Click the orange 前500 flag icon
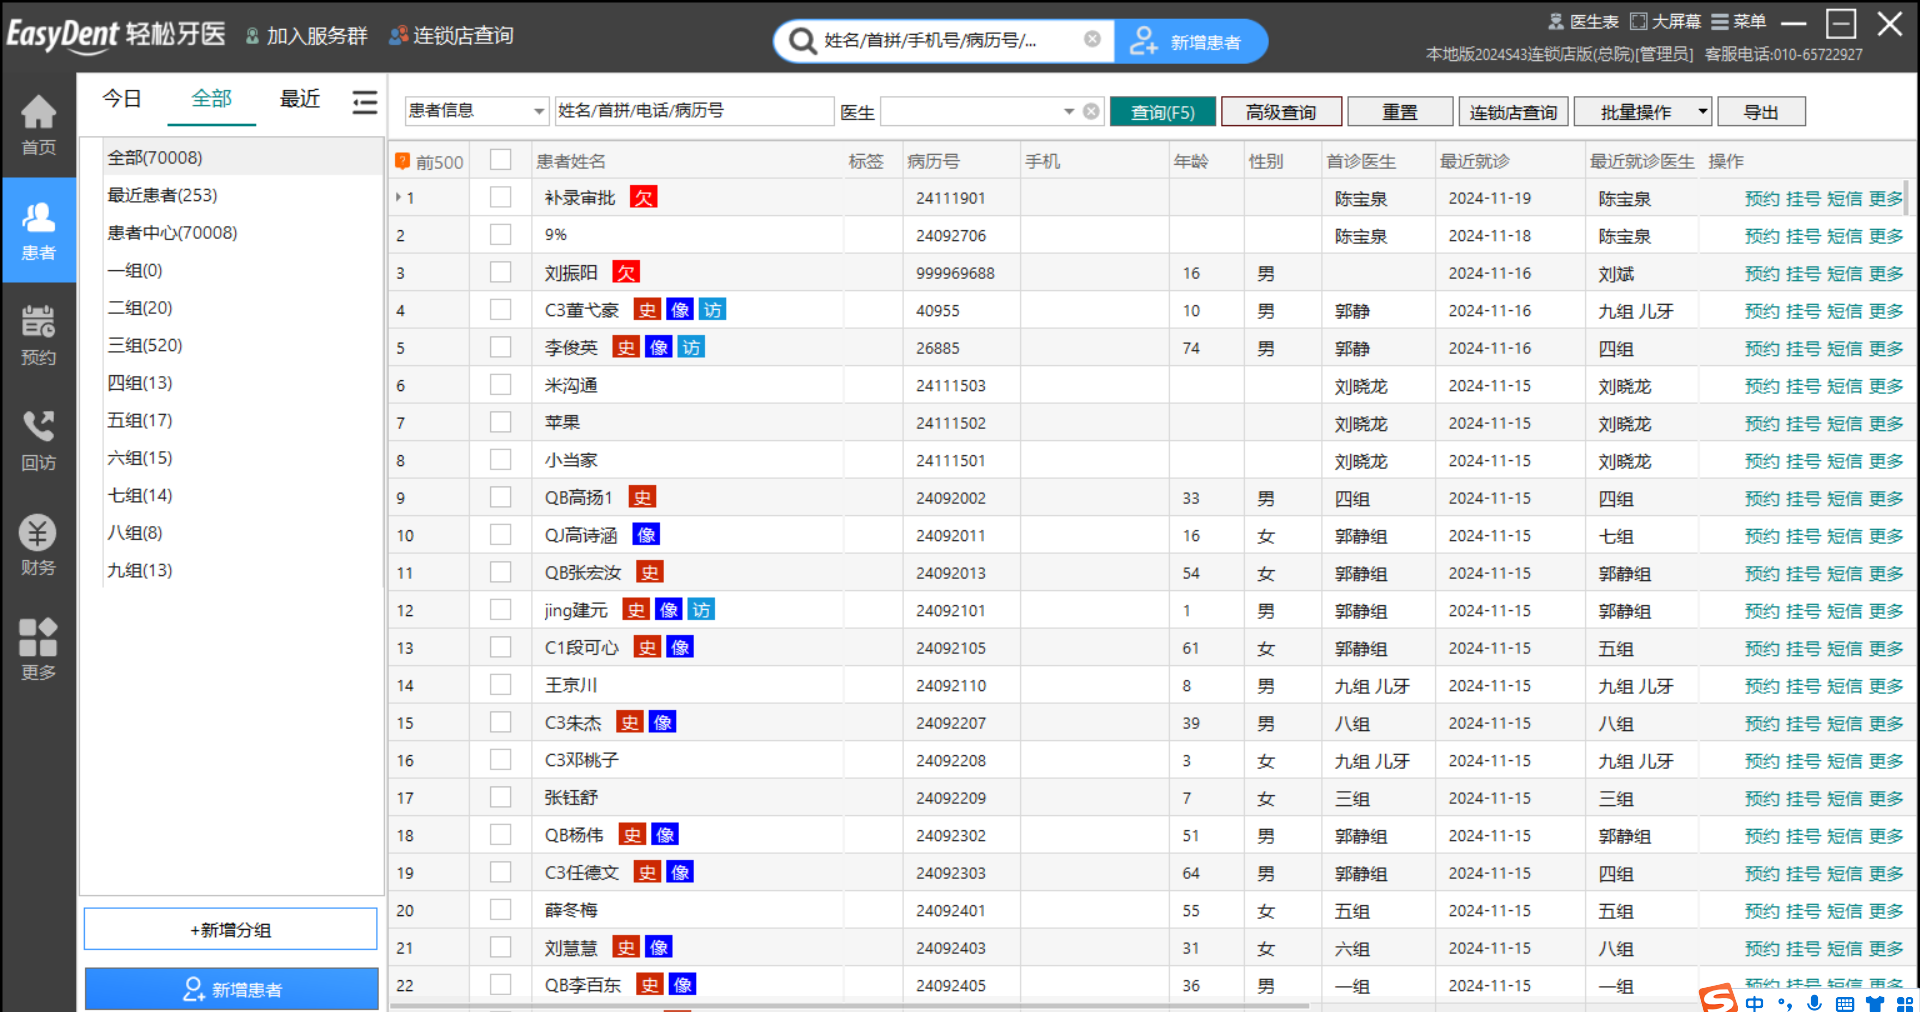Image resolution: width=1920 pixels, height=1012 pixels. click(x=402, y=160)
